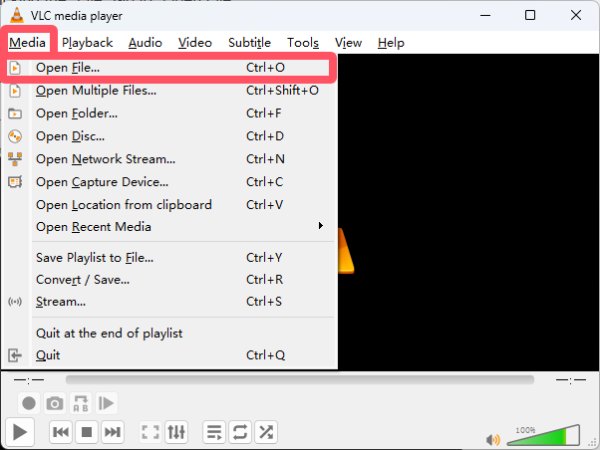Viewport: 600px width, 450px height.
Task: Choose Open Capture Device...
Action: coord(169,182)
